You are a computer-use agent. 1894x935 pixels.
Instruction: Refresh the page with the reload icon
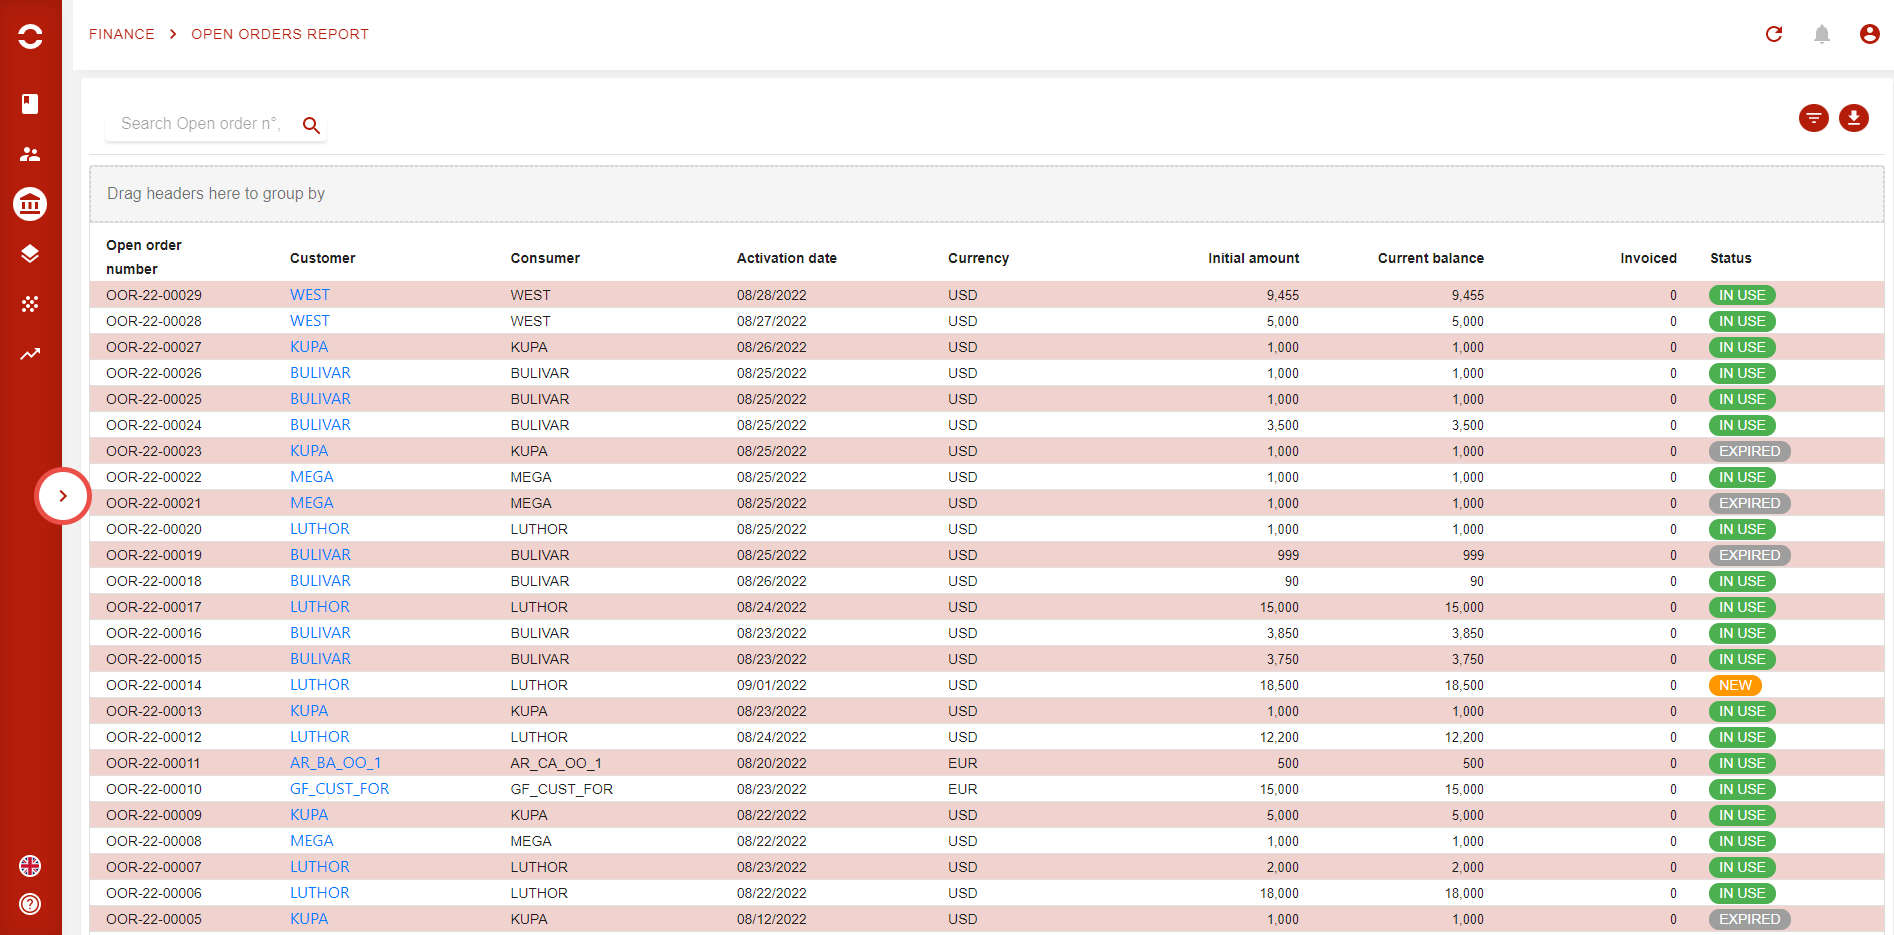click(1775, 34)
